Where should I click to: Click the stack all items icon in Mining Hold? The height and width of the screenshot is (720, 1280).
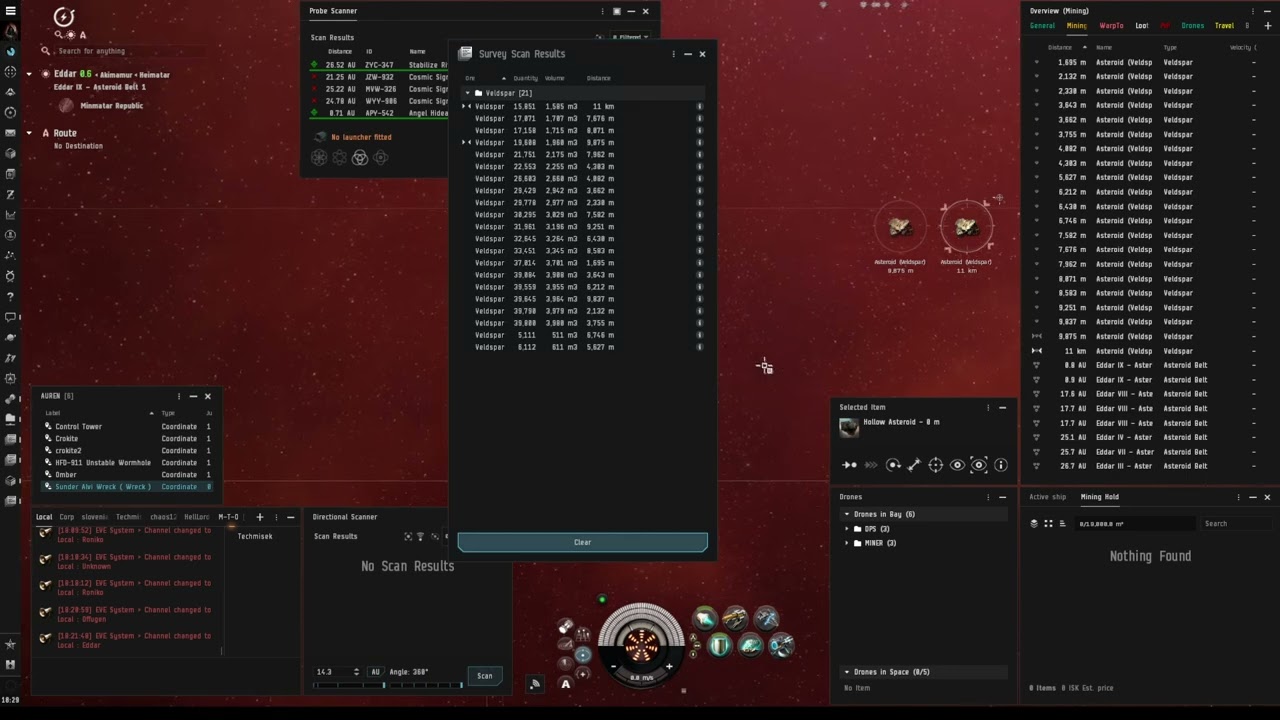pyautogui.click(x=1034, y=523)
